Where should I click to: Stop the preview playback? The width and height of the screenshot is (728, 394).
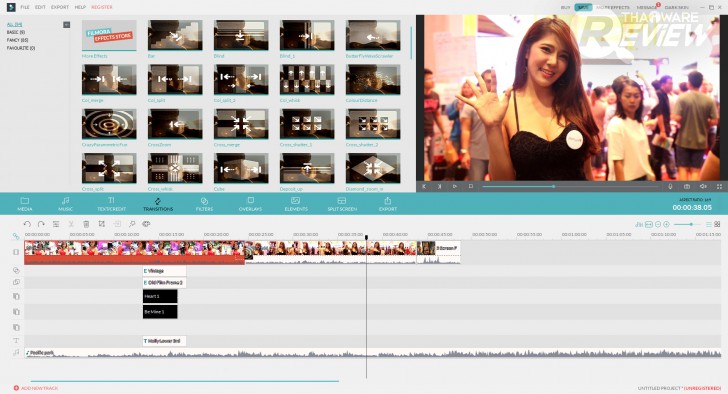(x=470, y=187)
